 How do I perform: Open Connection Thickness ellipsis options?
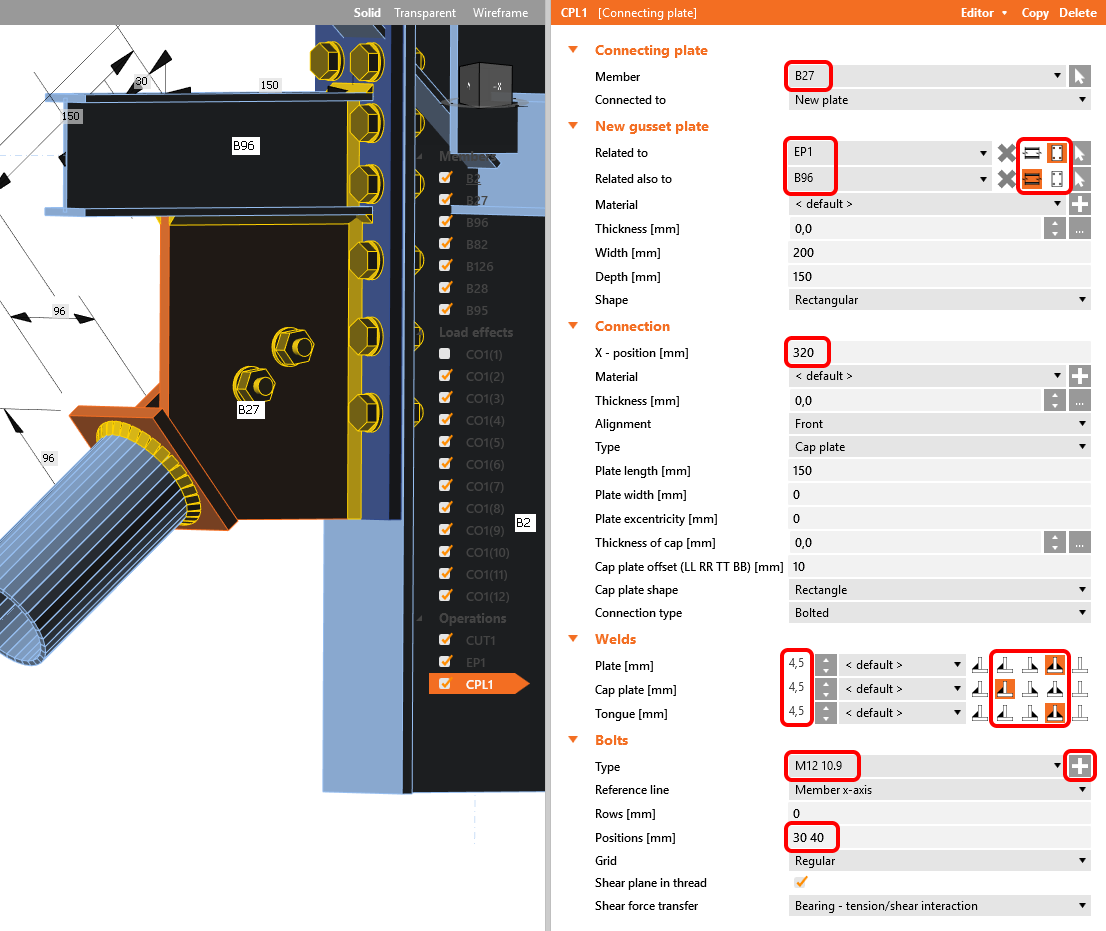[1079, 401]
